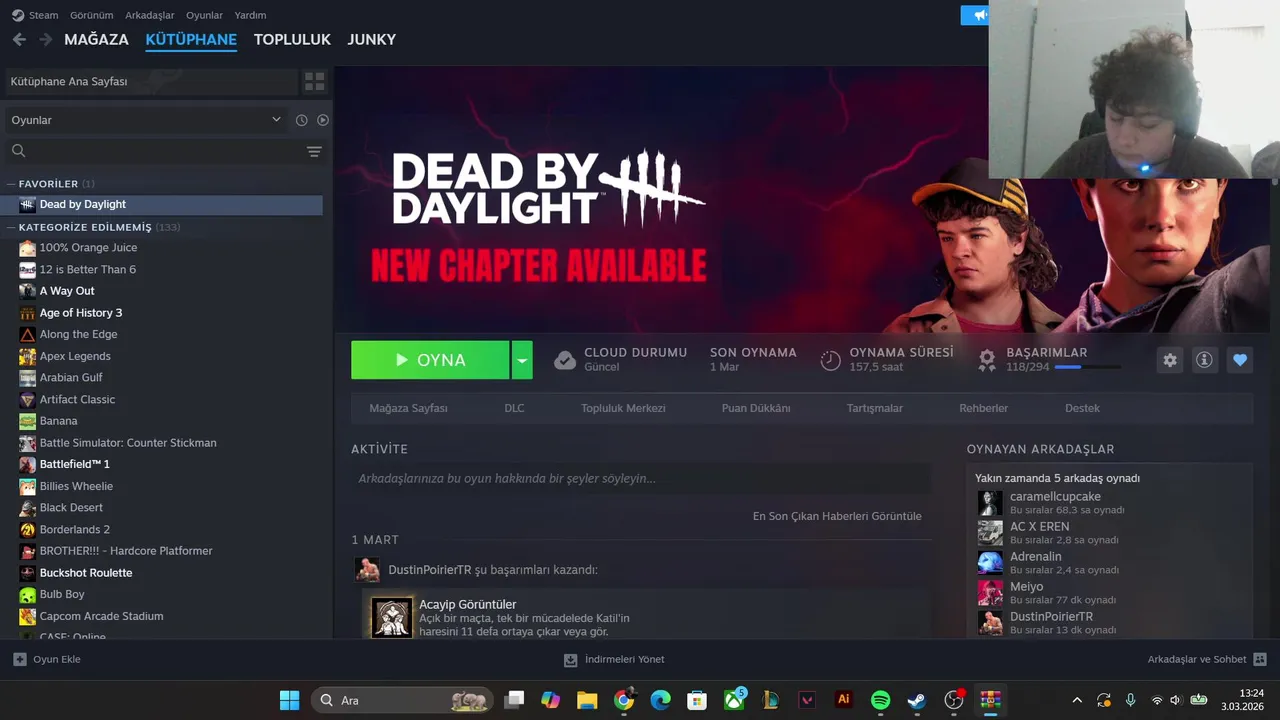Go to the MAĞAZA tab
This screenshot has width=1280, height=720.
pos(96,39)
